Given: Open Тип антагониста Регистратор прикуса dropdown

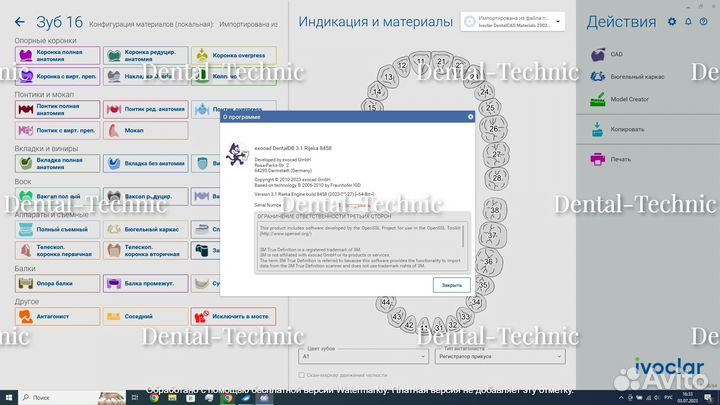Looking at the screenshot, I should [x=500, y=356].
